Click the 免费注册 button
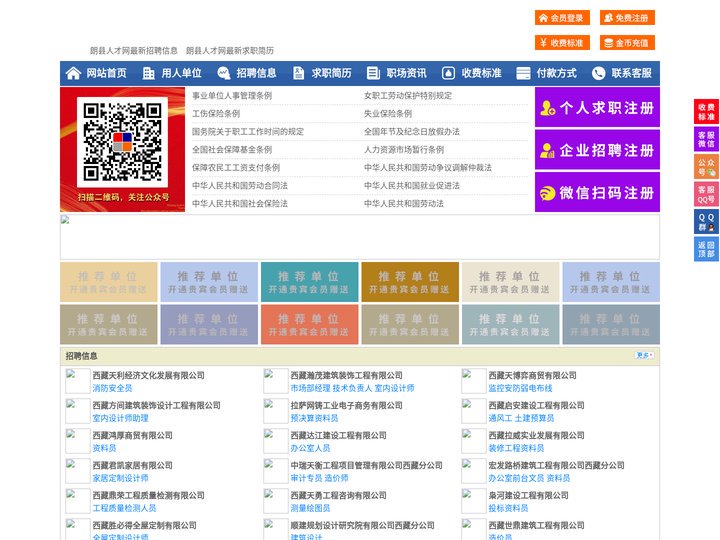Screen dimensions: 720x540 point(627,18)
